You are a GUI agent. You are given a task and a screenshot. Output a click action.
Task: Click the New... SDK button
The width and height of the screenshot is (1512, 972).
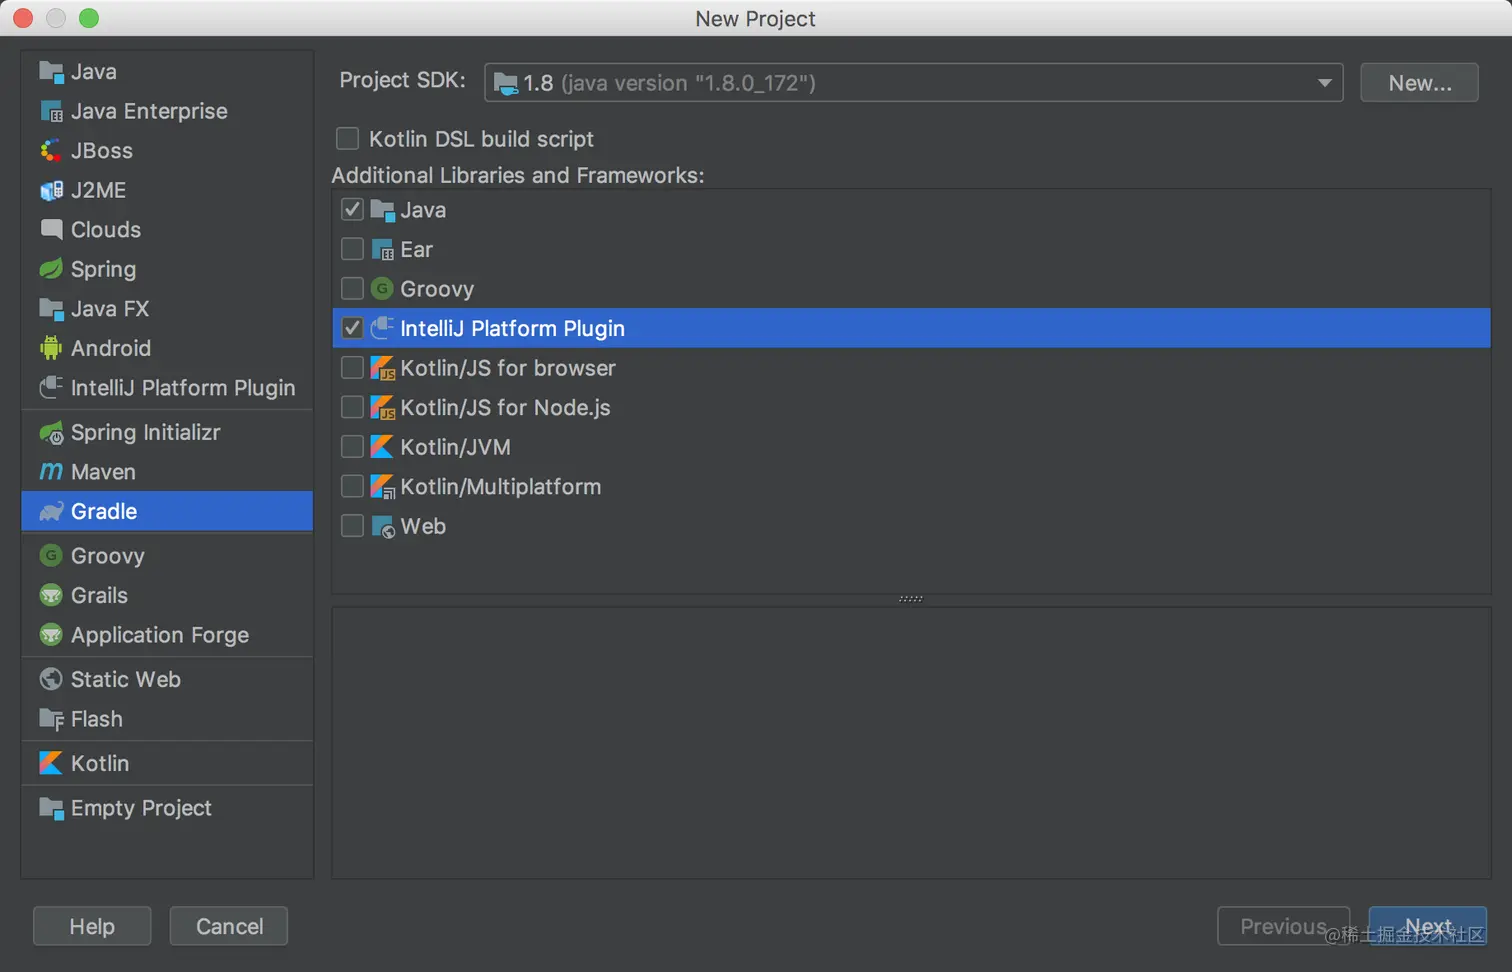[x=1419, y=83]
